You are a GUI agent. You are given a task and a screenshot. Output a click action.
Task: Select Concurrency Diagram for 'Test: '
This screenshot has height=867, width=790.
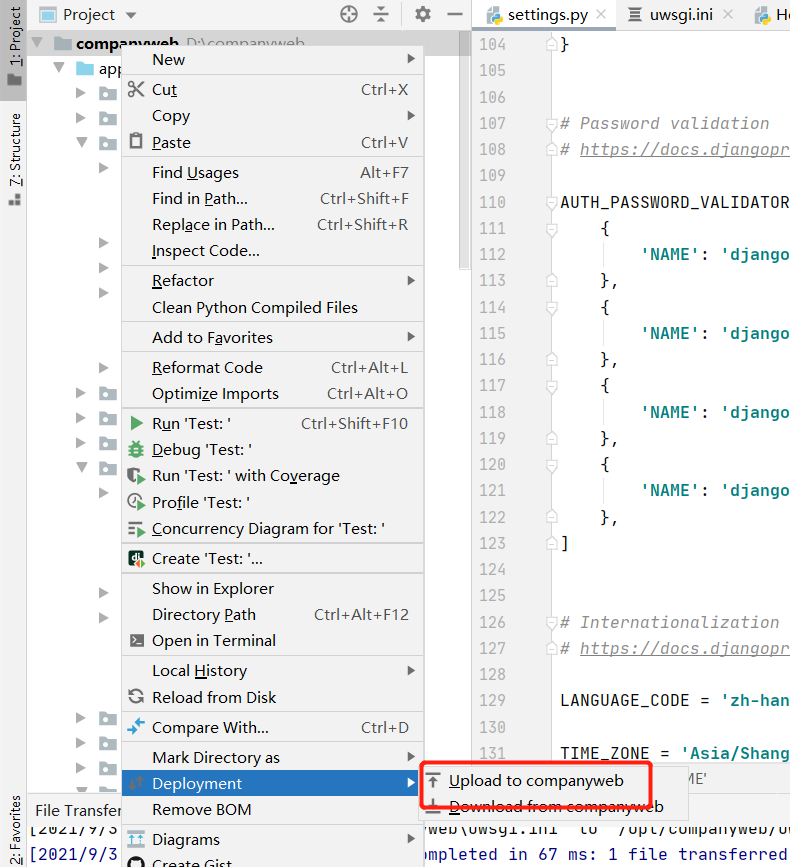(x=273, y=529)
